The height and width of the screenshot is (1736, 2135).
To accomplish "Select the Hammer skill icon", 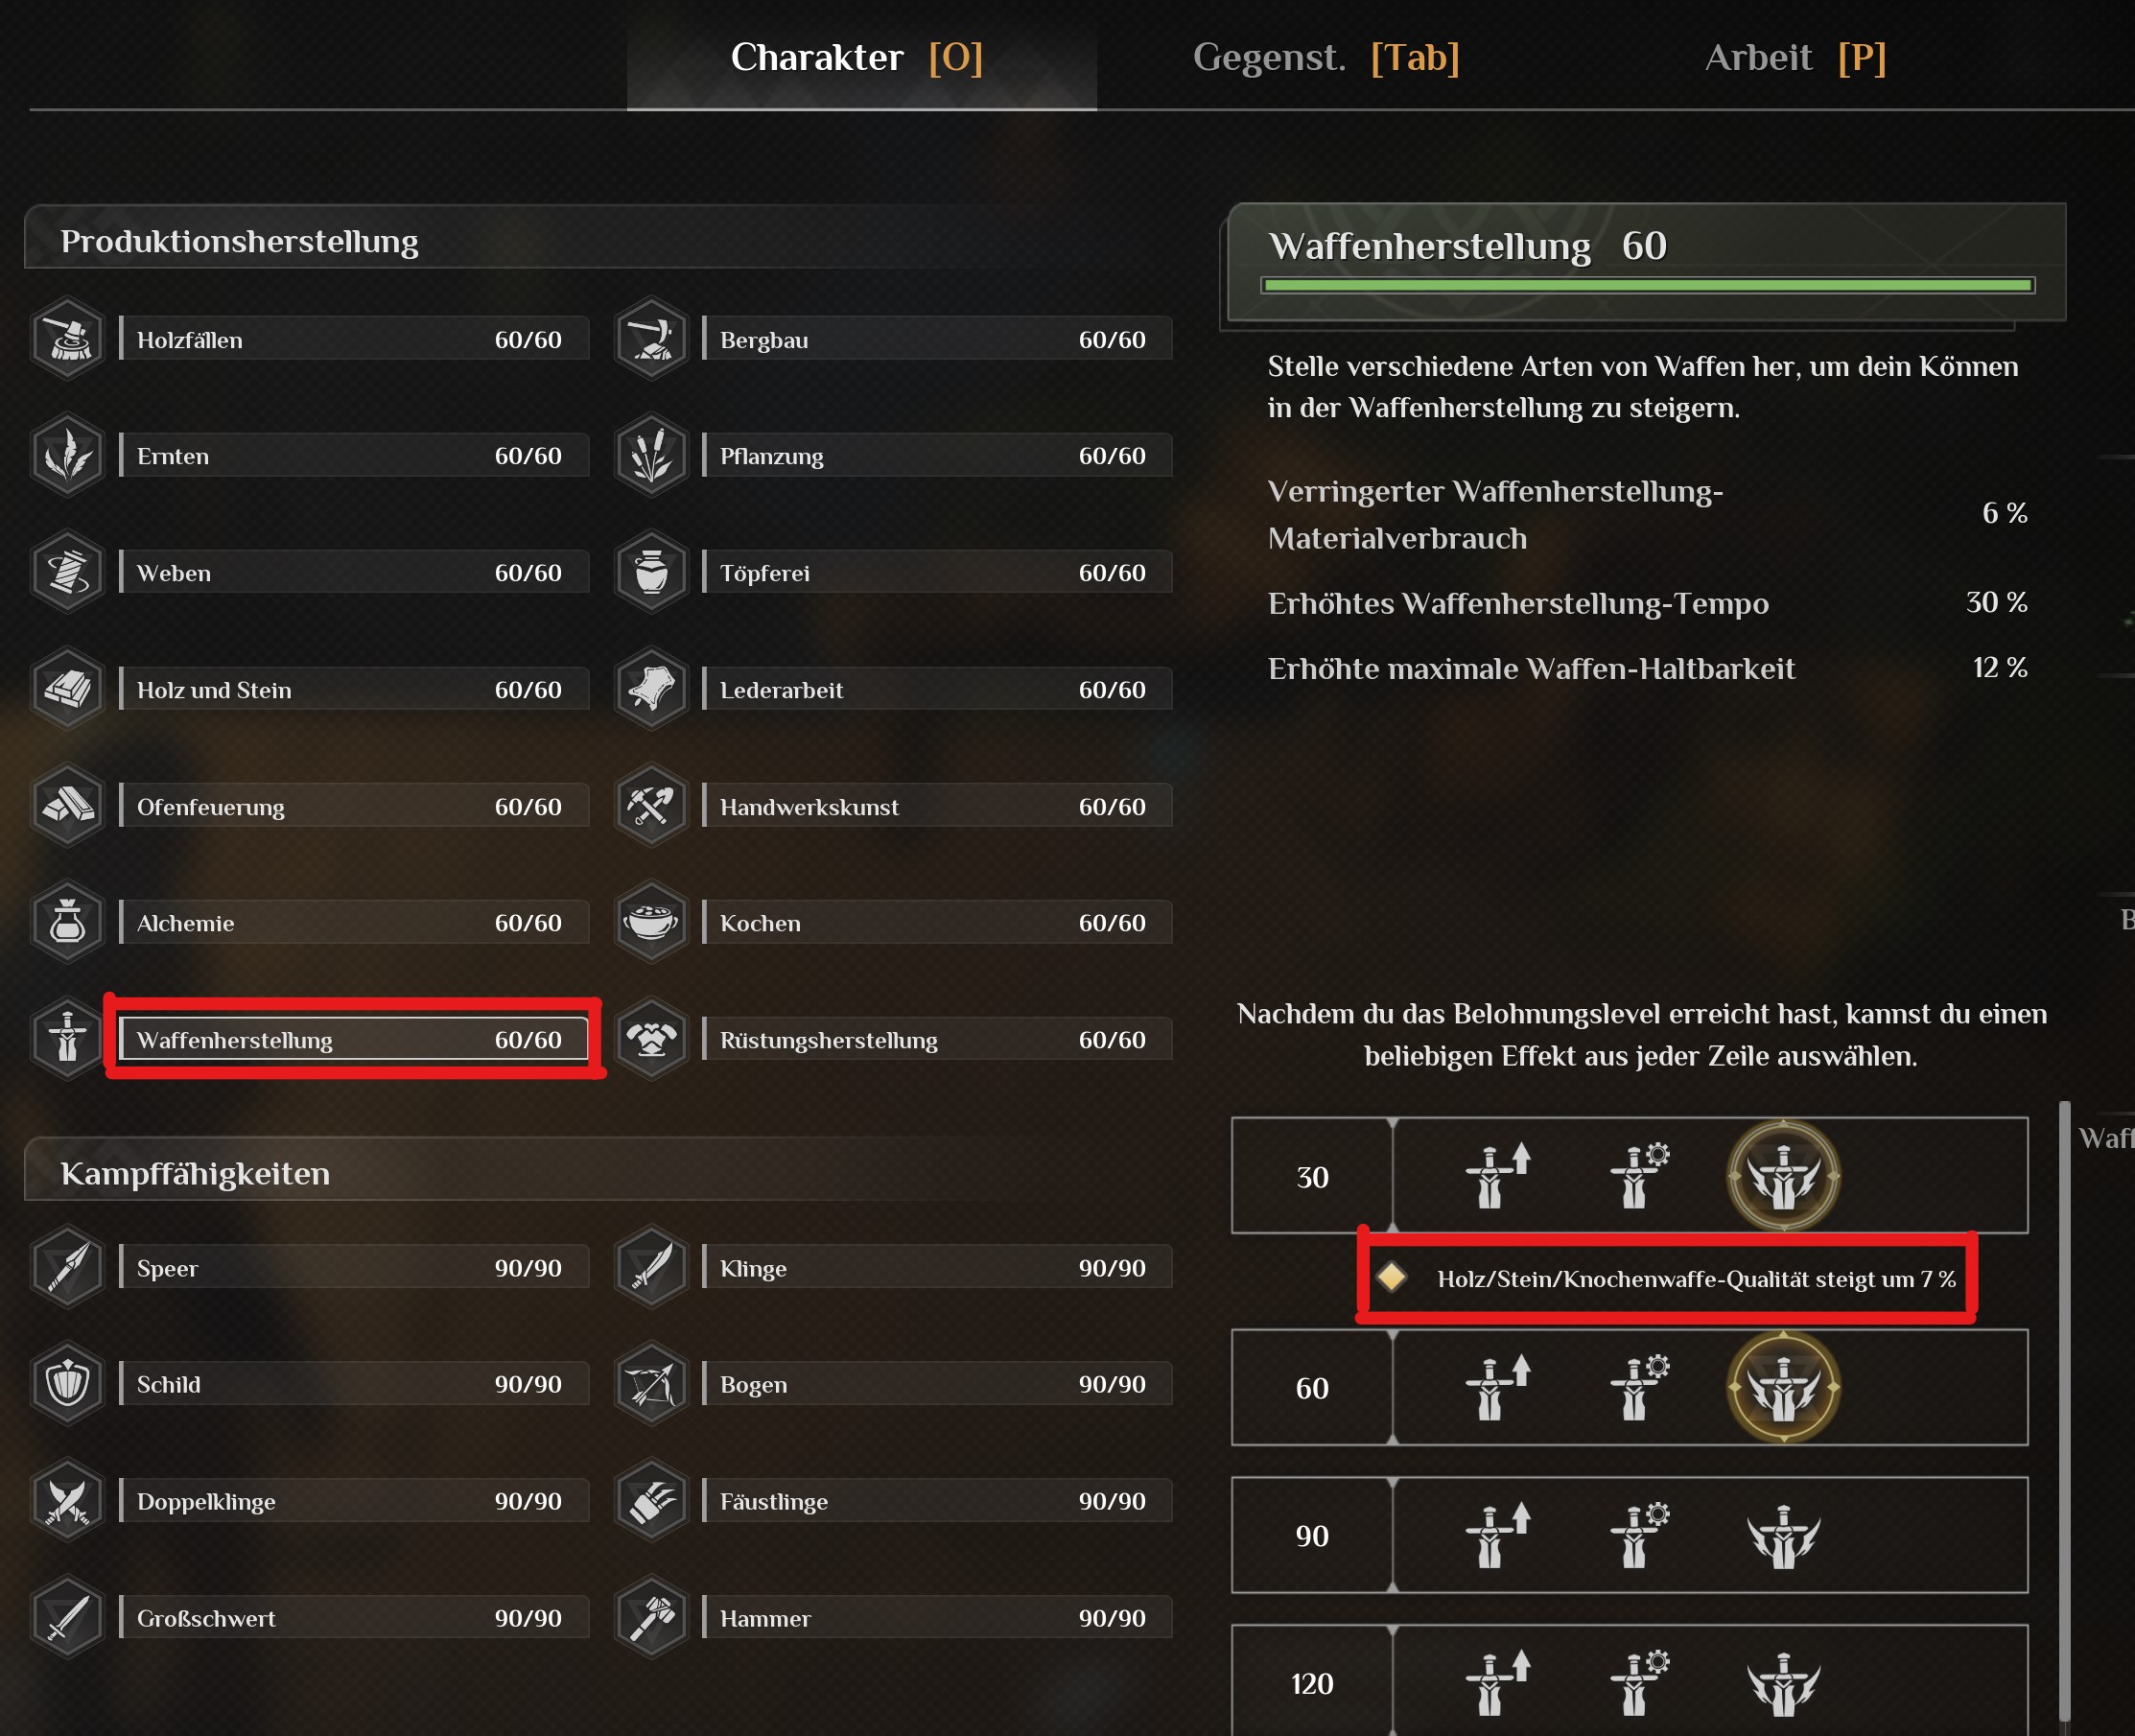I will point(651,1617).
